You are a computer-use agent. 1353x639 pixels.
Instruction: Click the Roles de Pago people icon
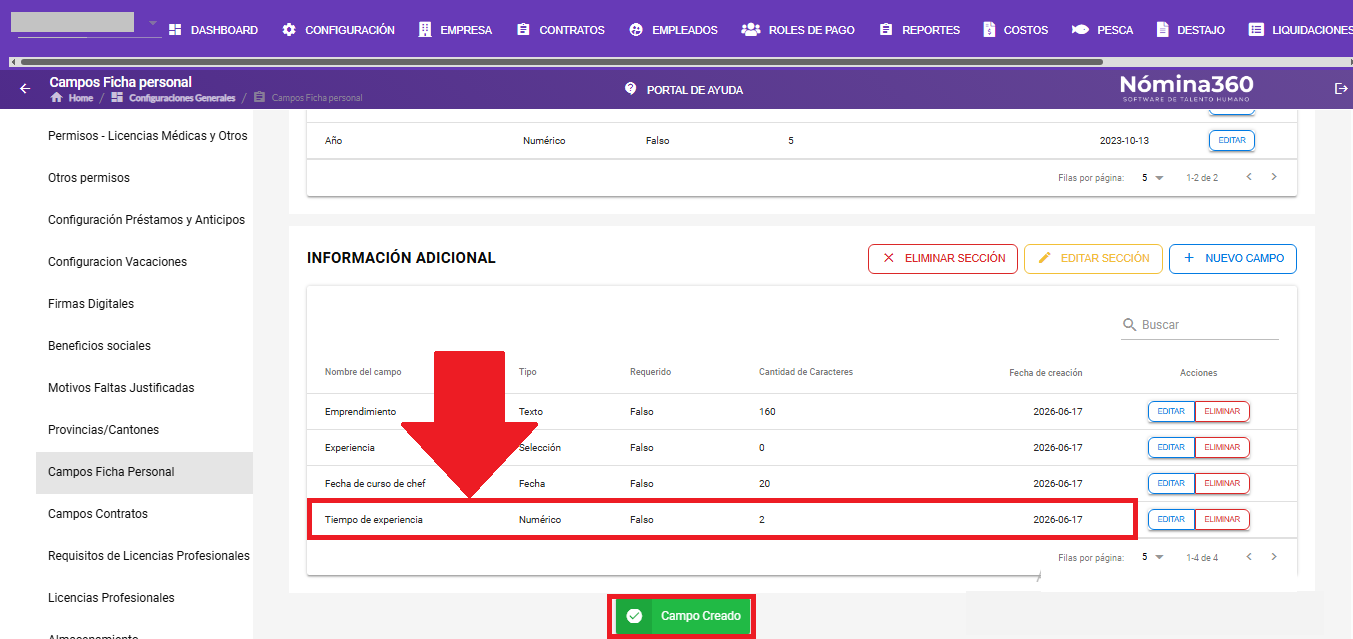(751, 30)
